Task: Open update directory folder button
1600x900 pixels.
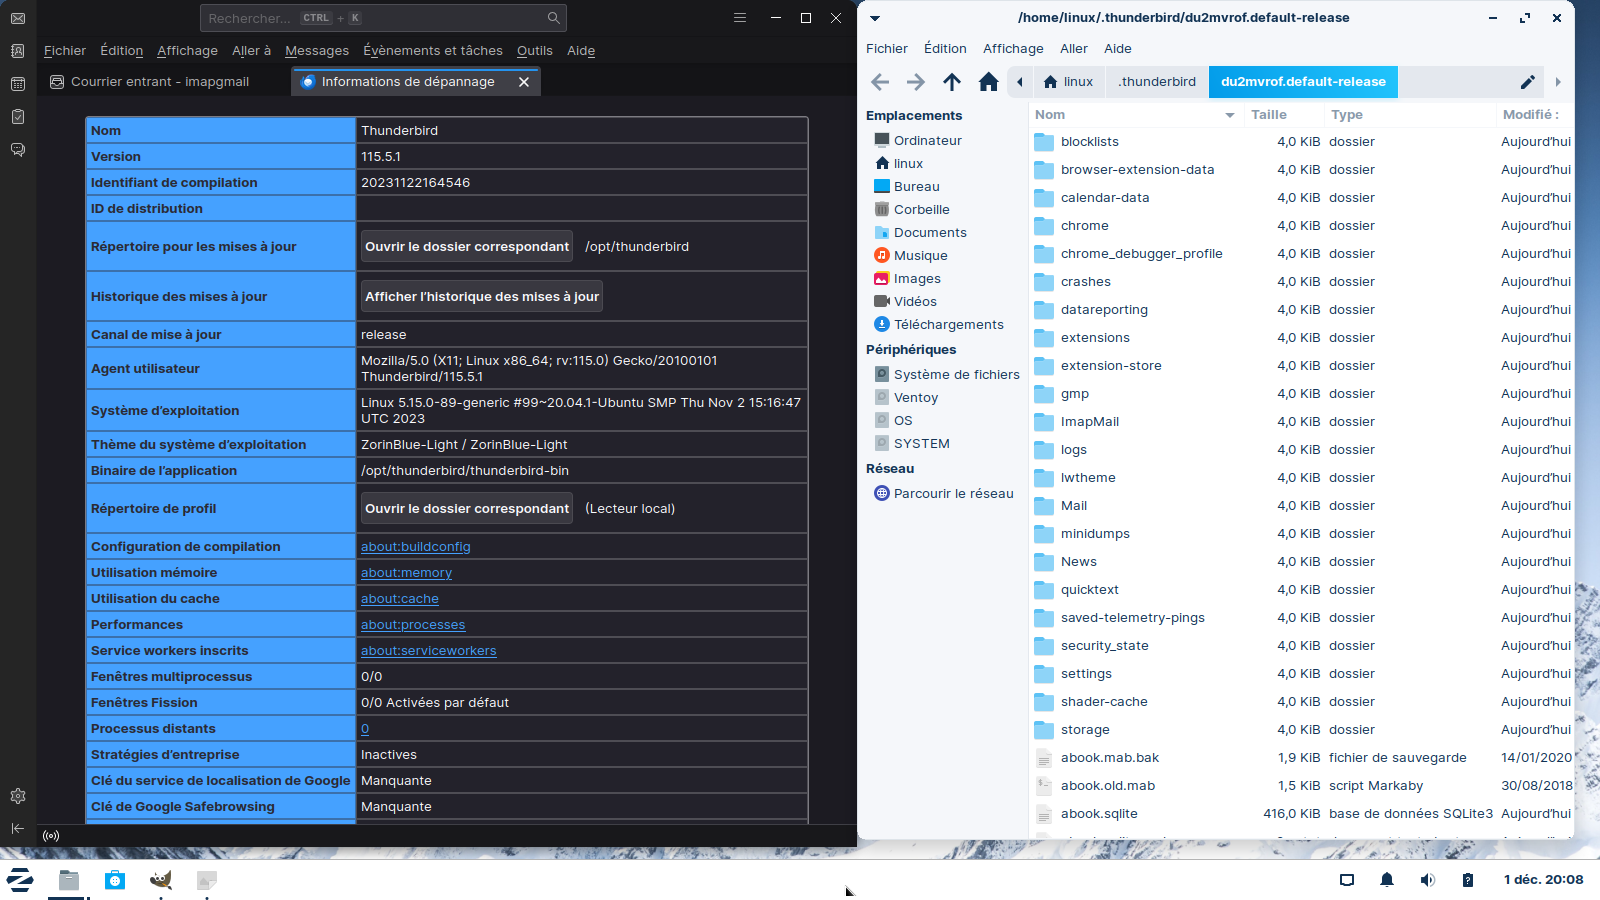Action: click(x=467, y=247)
